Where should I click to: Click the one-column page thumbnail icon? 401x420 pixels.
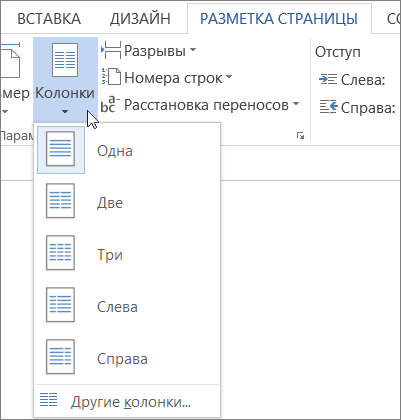coord(60,149)
